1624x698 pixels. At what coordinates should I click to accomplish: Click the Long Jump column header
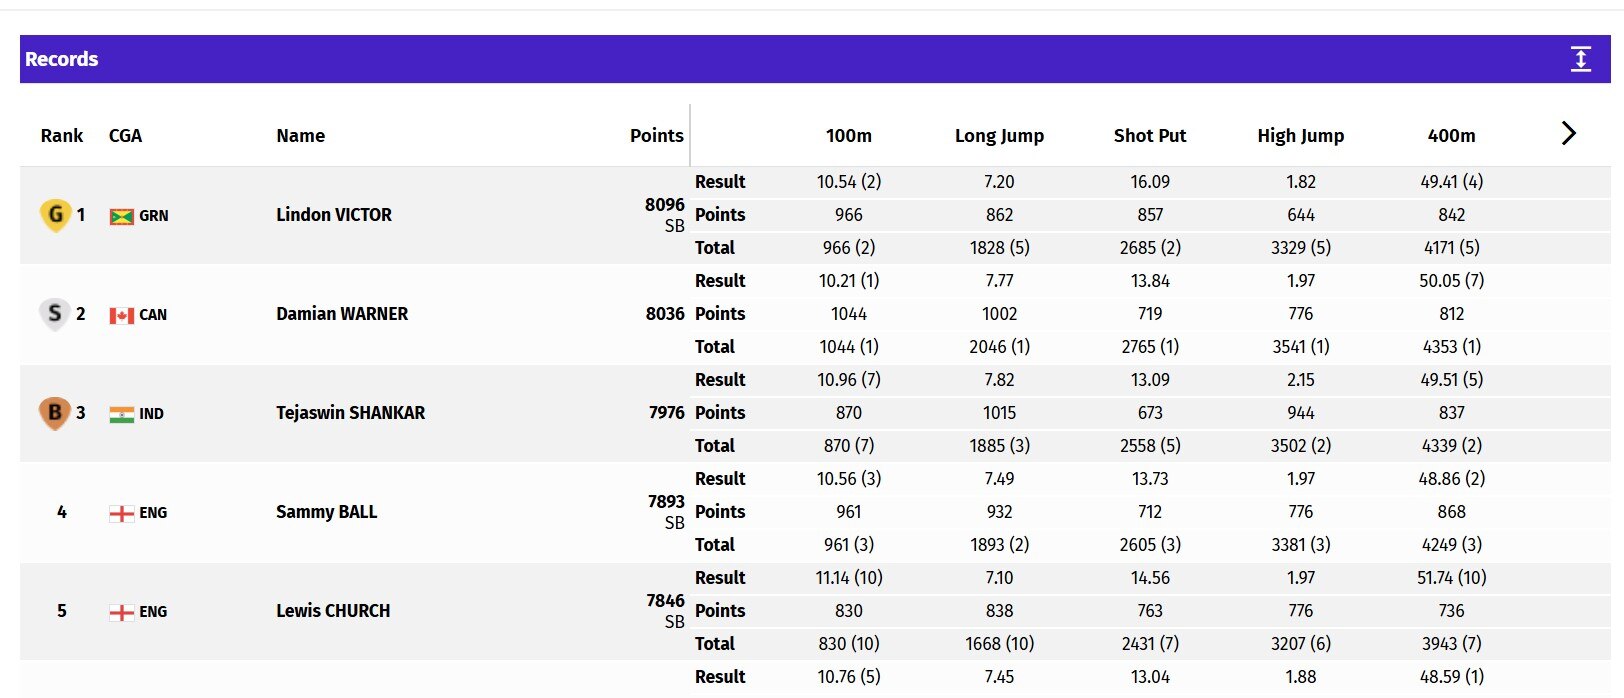coord(999,135)
